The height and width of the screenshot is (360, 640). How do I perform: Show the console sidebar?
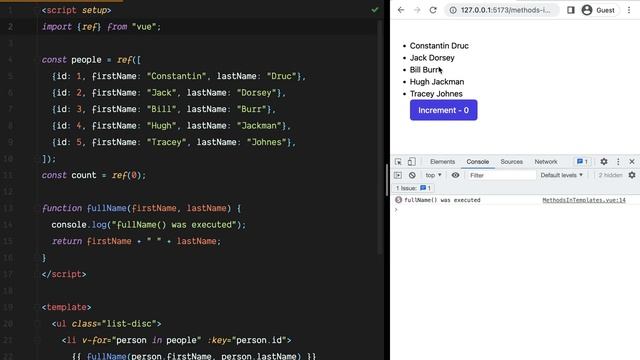(398, 175)
